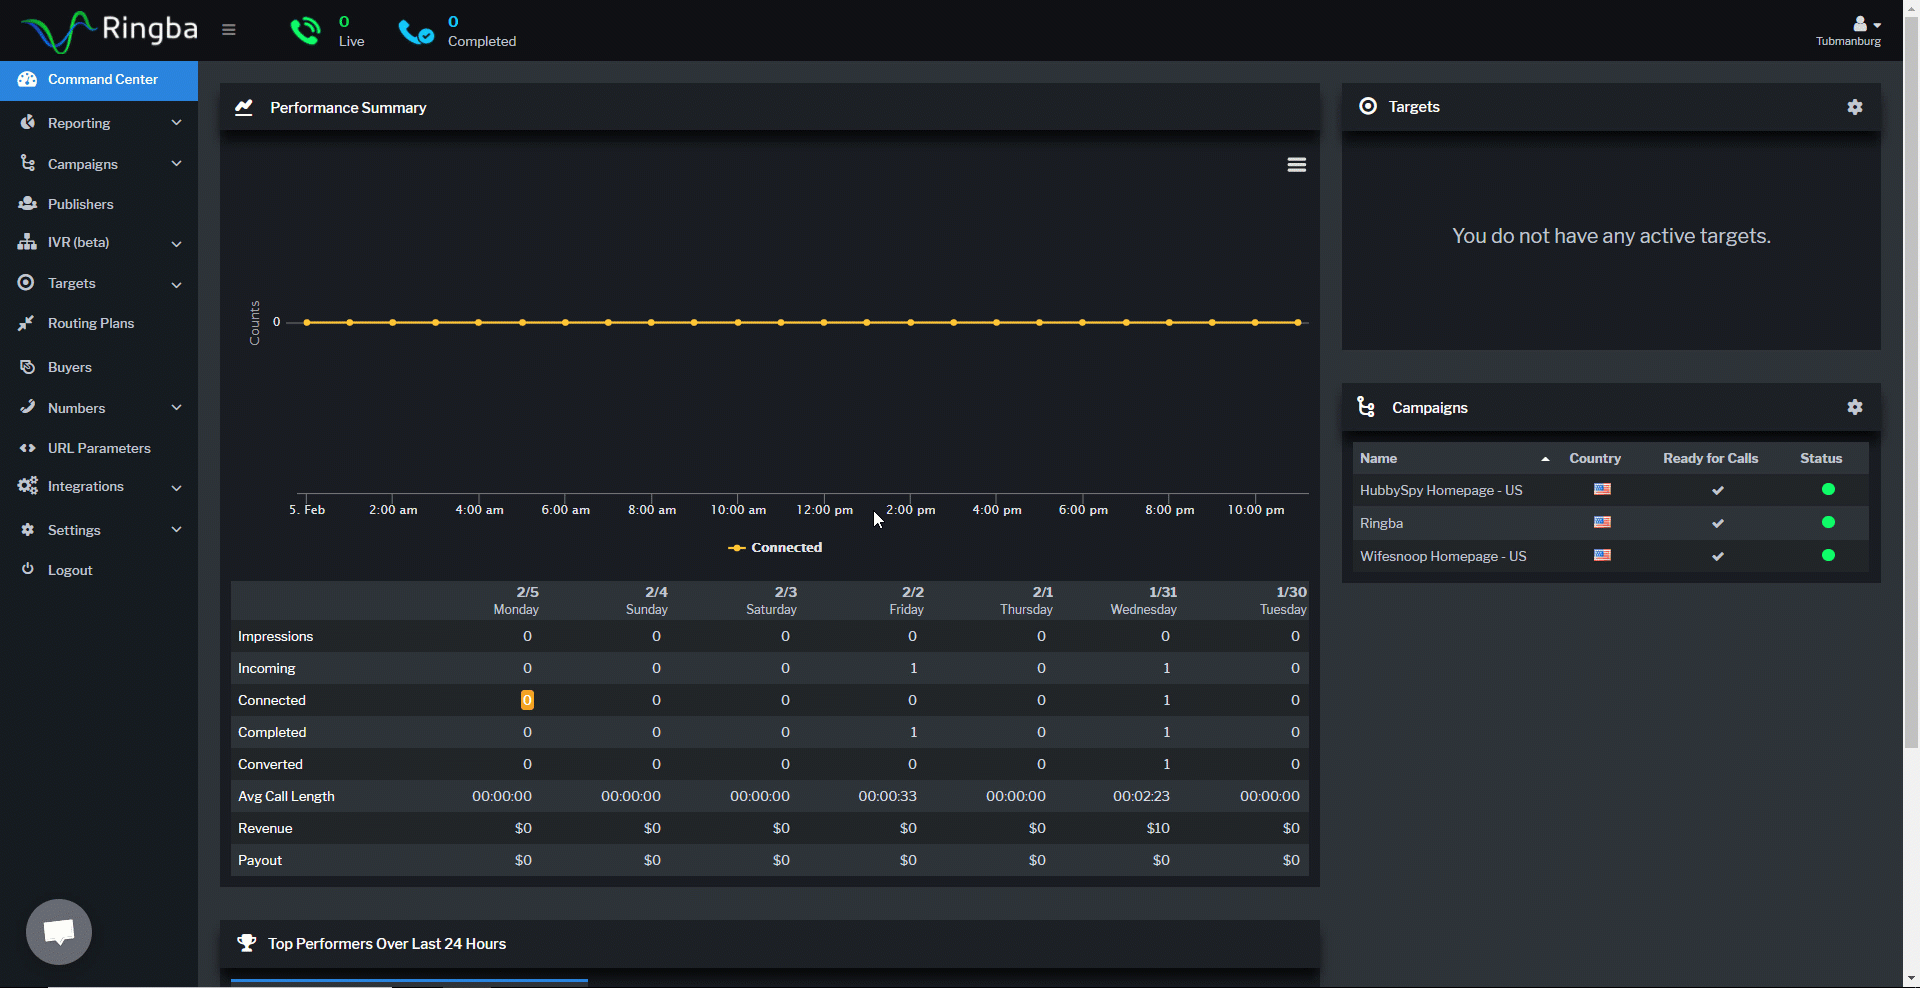Expand the Settings chevron
The image size is (1920, 988).
click(x=177, y=530)
